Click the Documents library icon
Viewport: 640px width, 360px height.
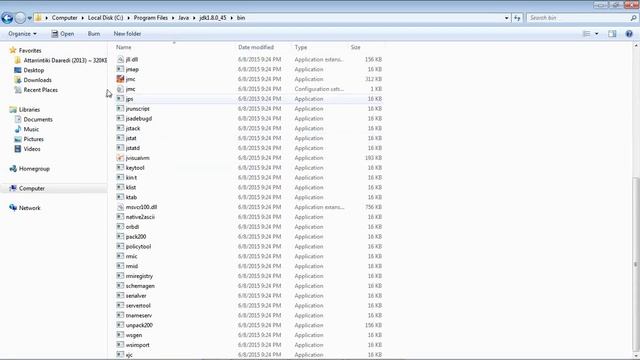[x=18, y=120]
